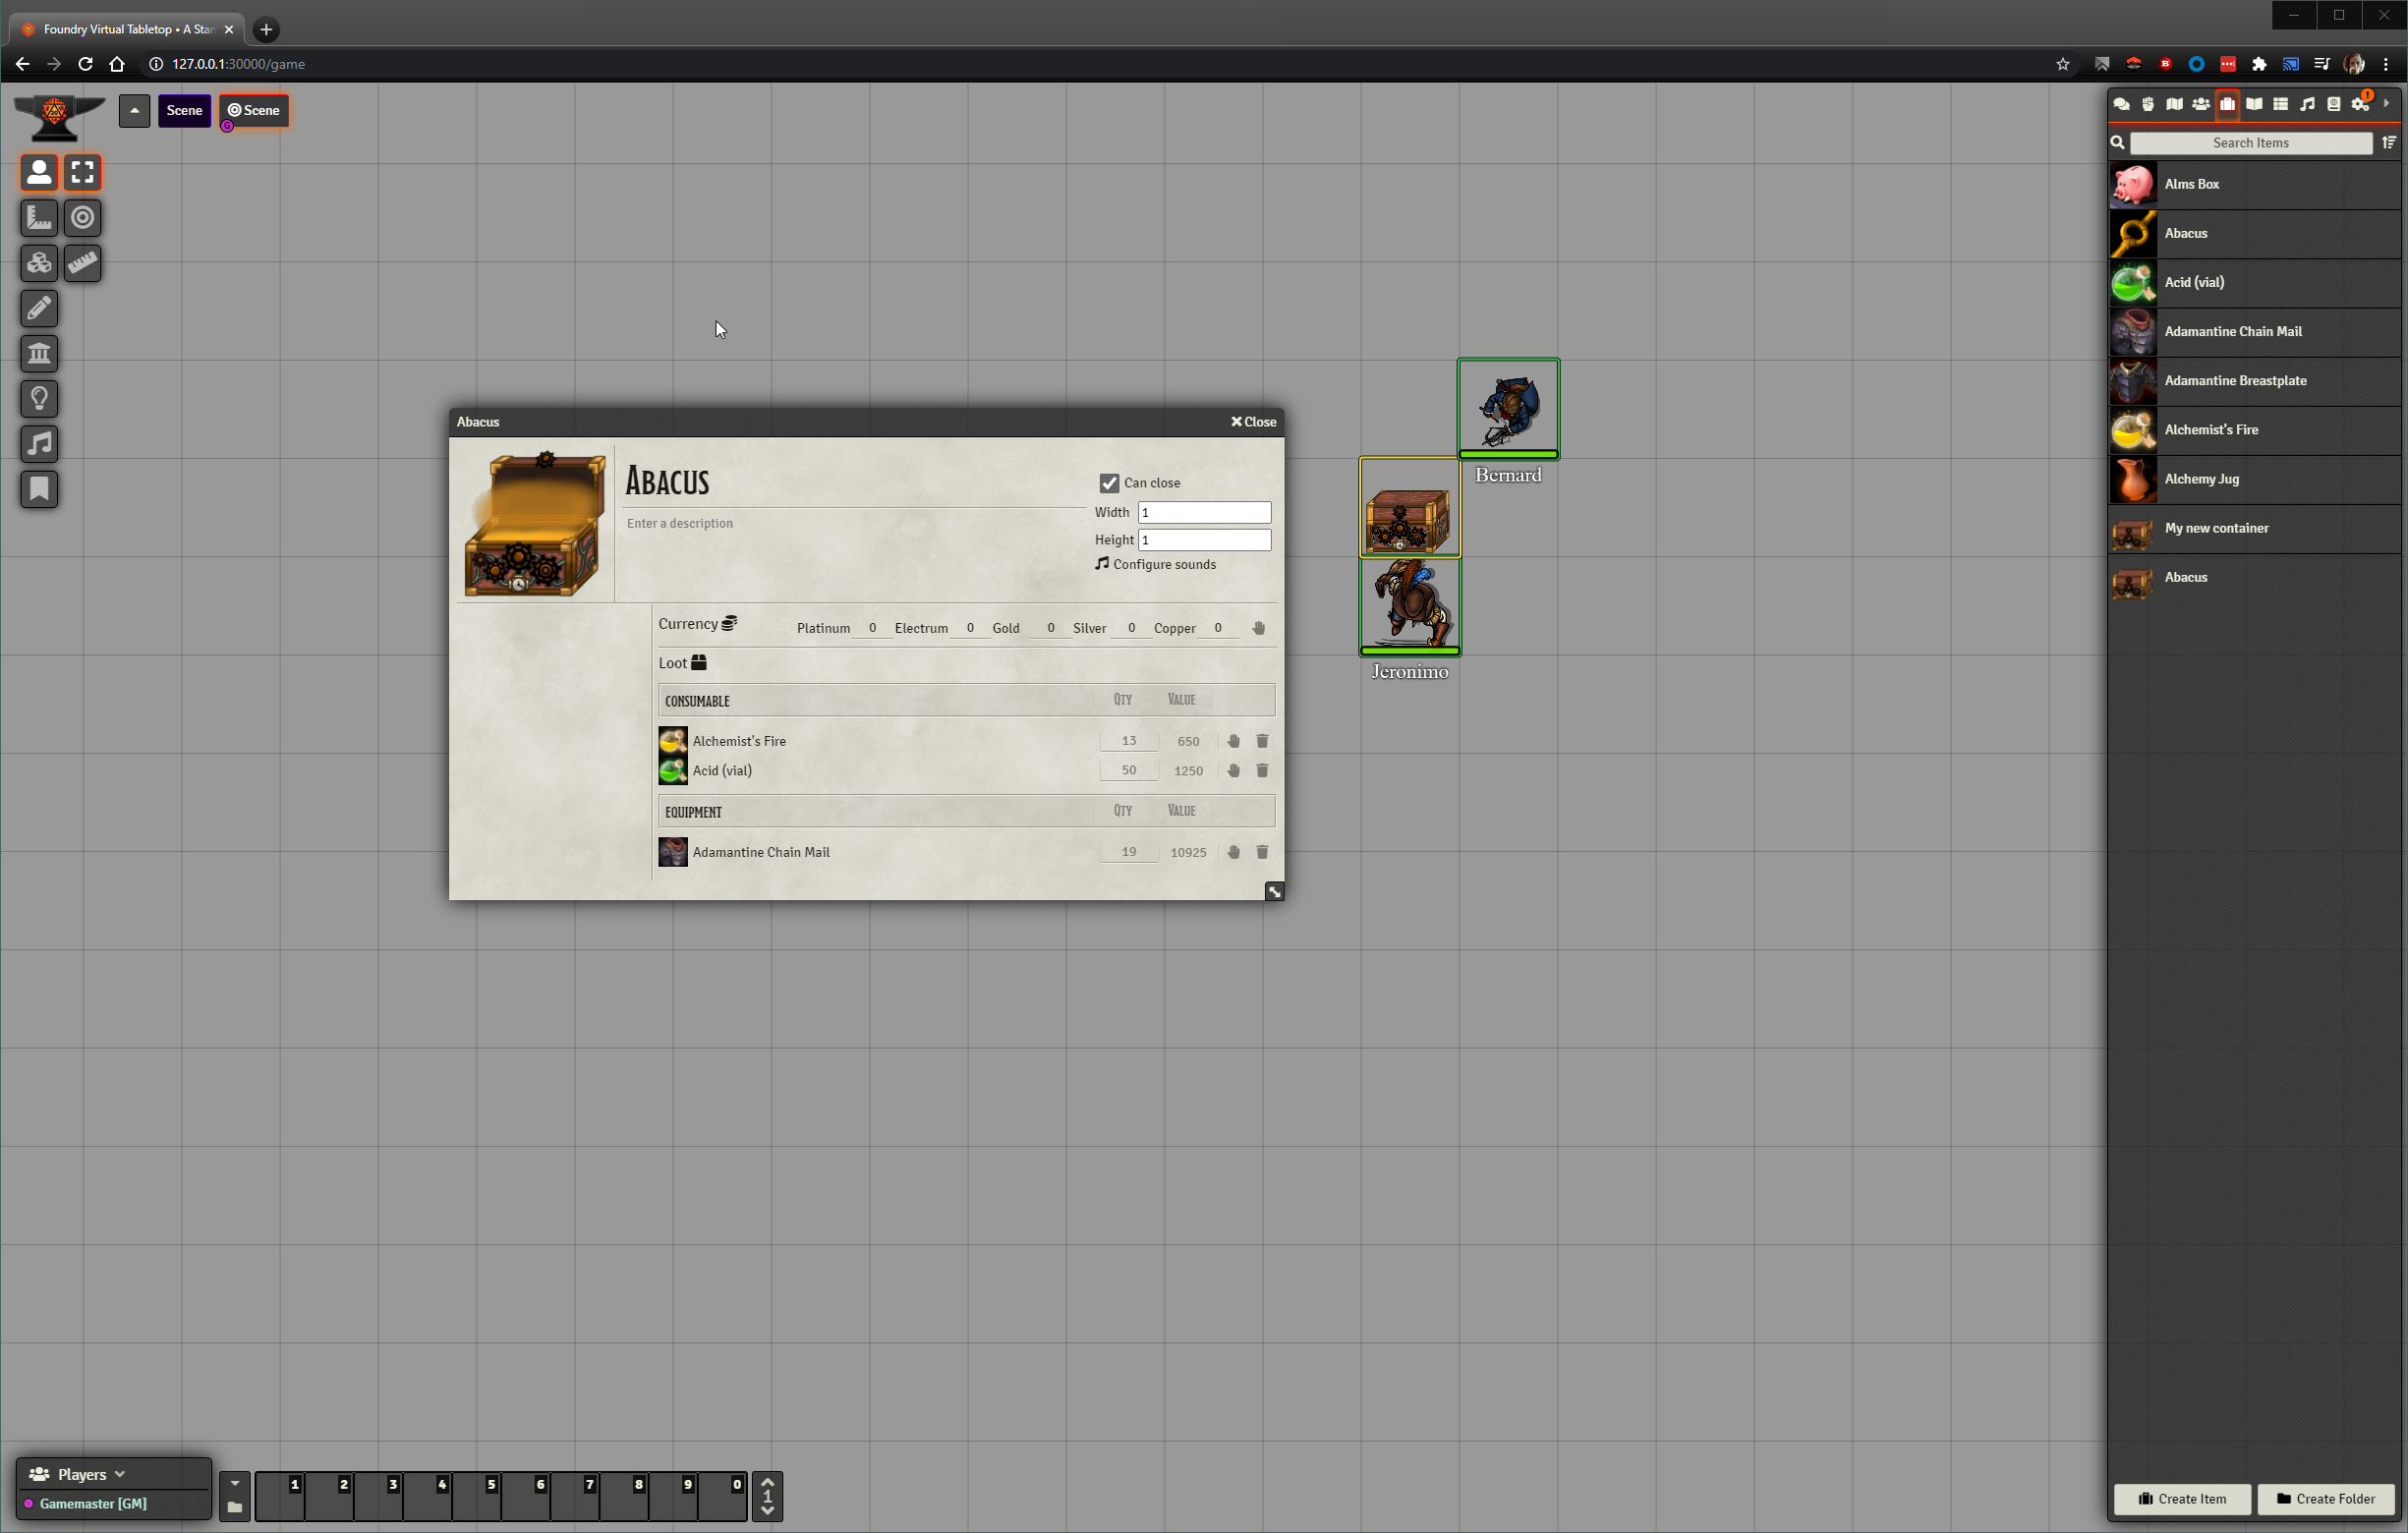Open the Lighting Controls lightbulb tool
The height and width of the screenshot is (1533, 2408).
tap(39, 399)
